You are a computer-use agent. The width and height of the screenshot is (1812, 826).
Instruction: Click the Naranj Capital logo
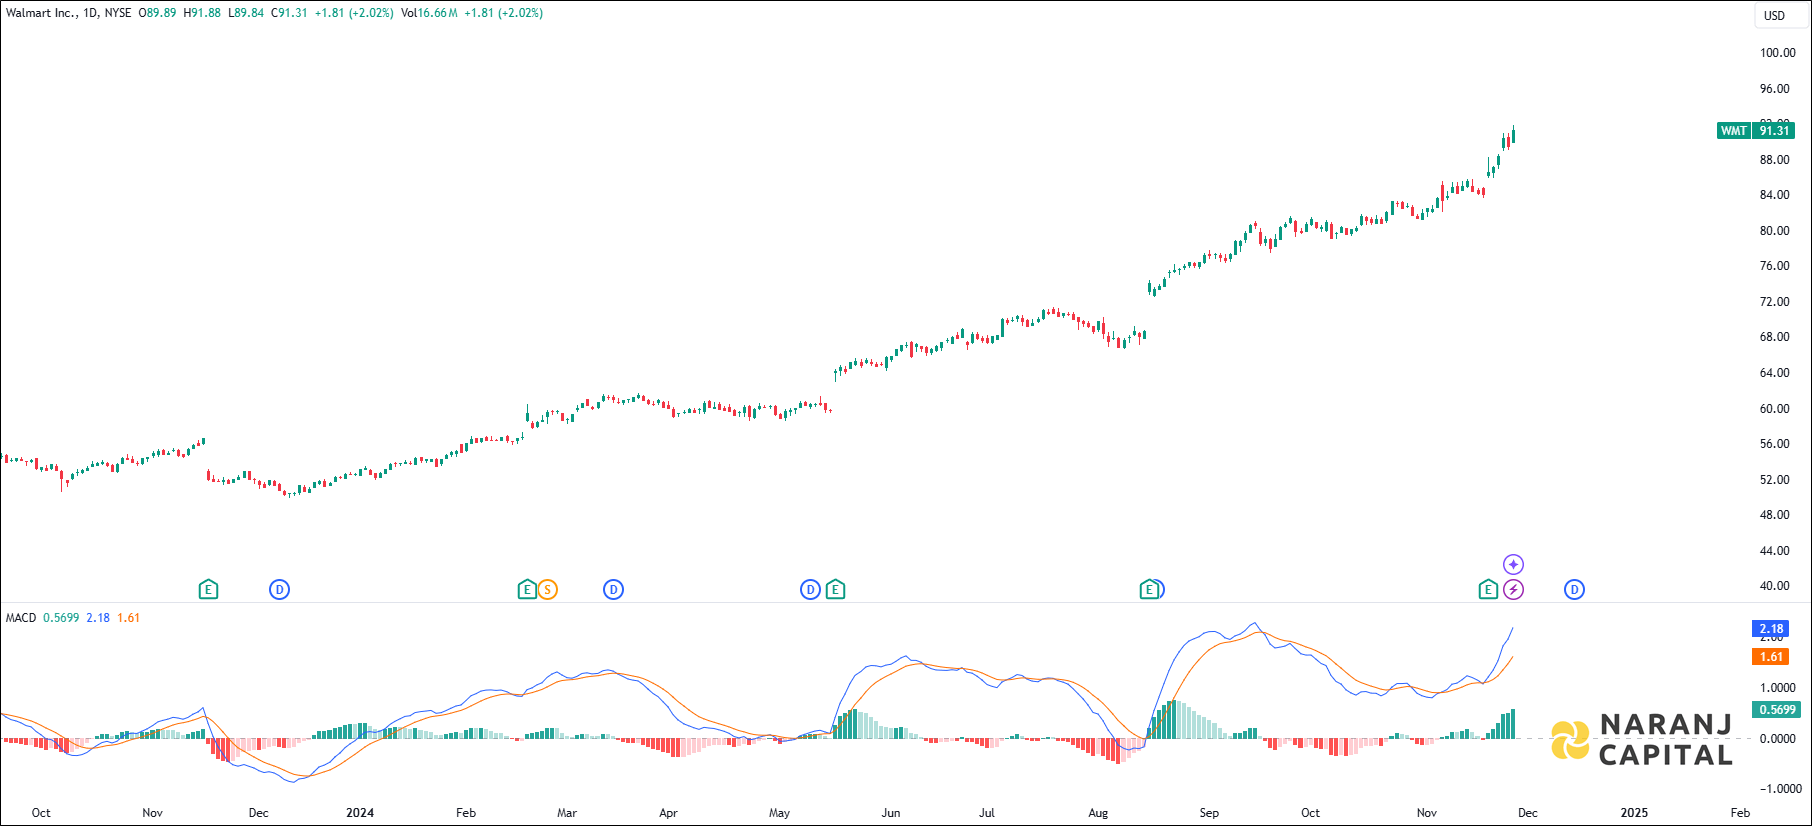(x=1641, y=740)
